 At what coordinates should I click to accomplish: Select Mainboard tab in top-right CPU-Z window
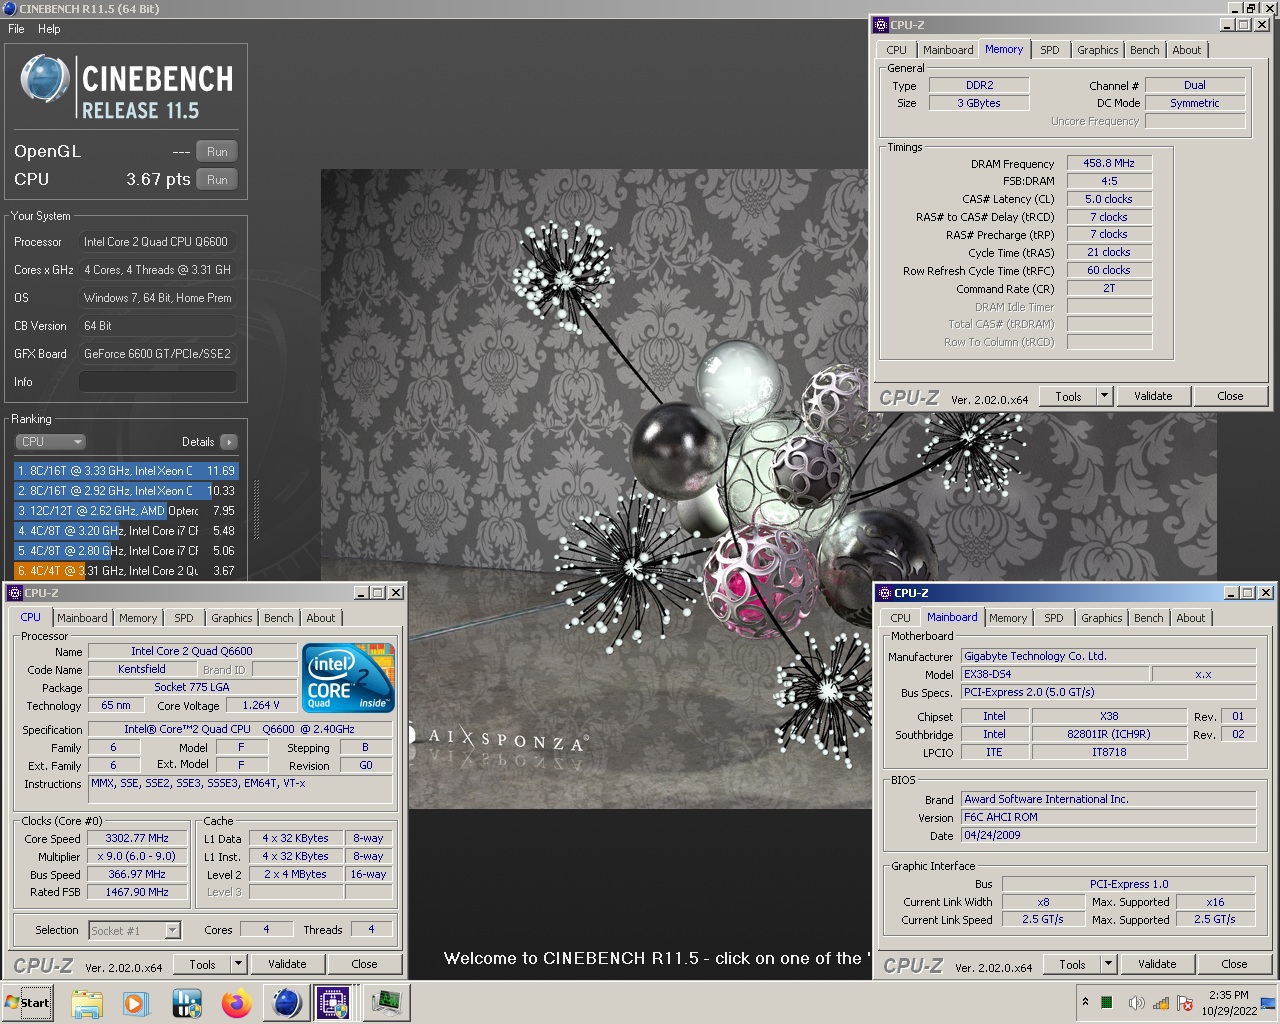(948, 50)
